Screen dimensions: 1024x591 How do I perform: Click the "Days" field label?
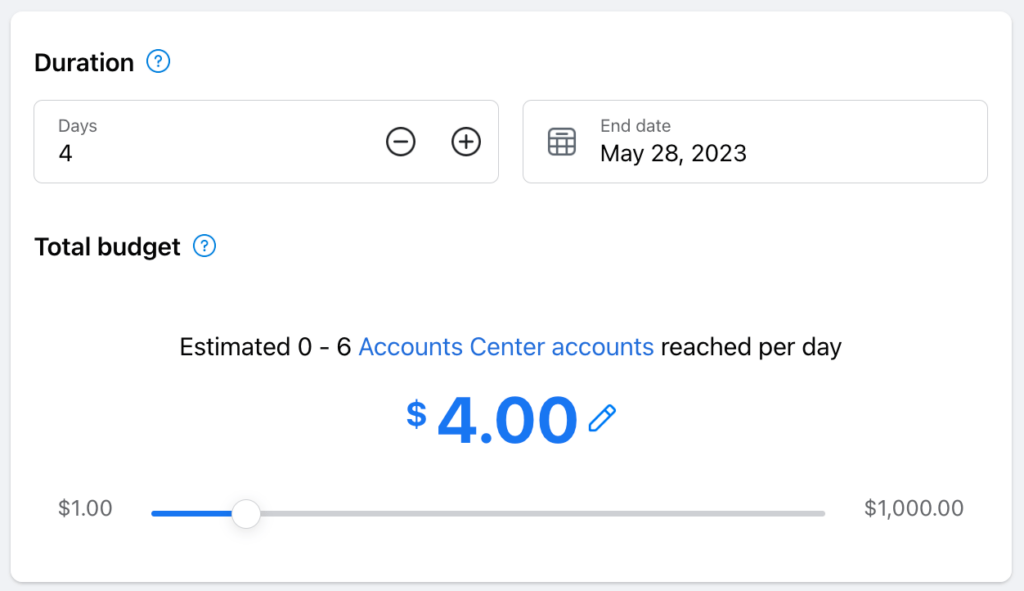[77, 126]
